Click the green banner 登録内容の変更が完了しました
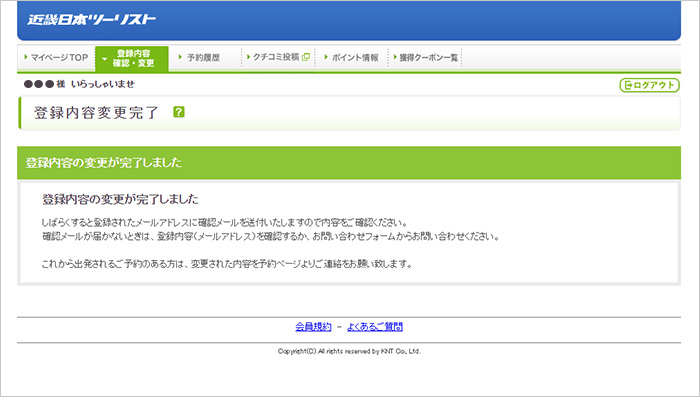Screen dimensions: 700x397 [349, 163]
